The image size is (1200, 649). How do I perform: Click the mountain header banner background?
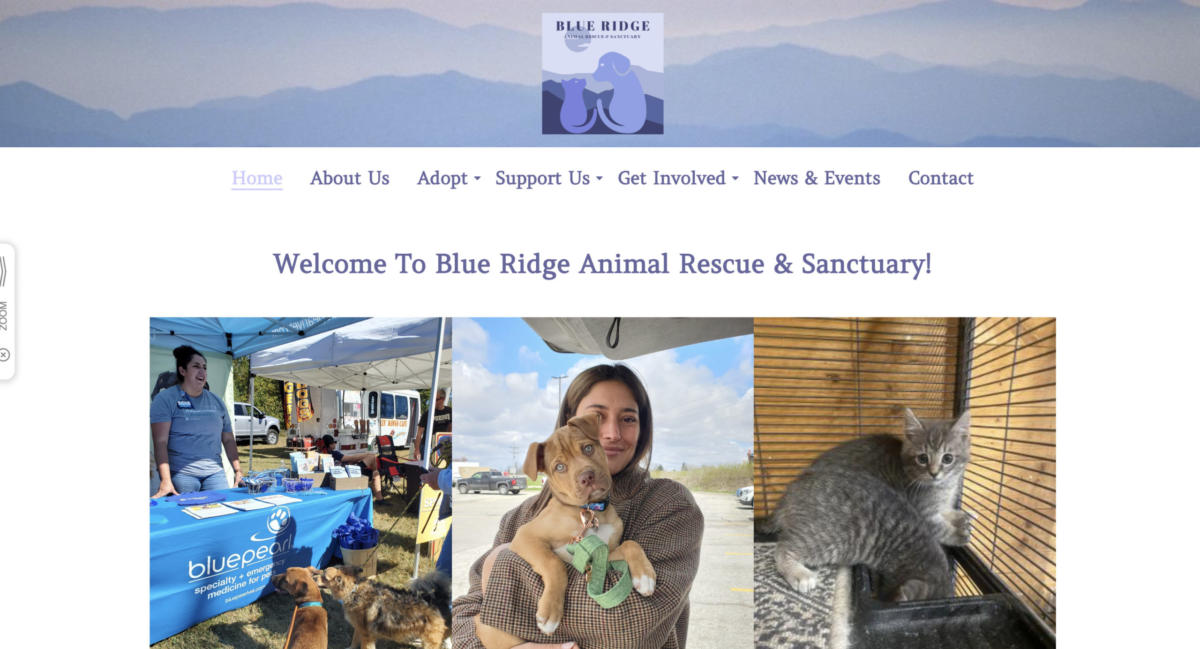pyautogui.click(x=900, y=73)
